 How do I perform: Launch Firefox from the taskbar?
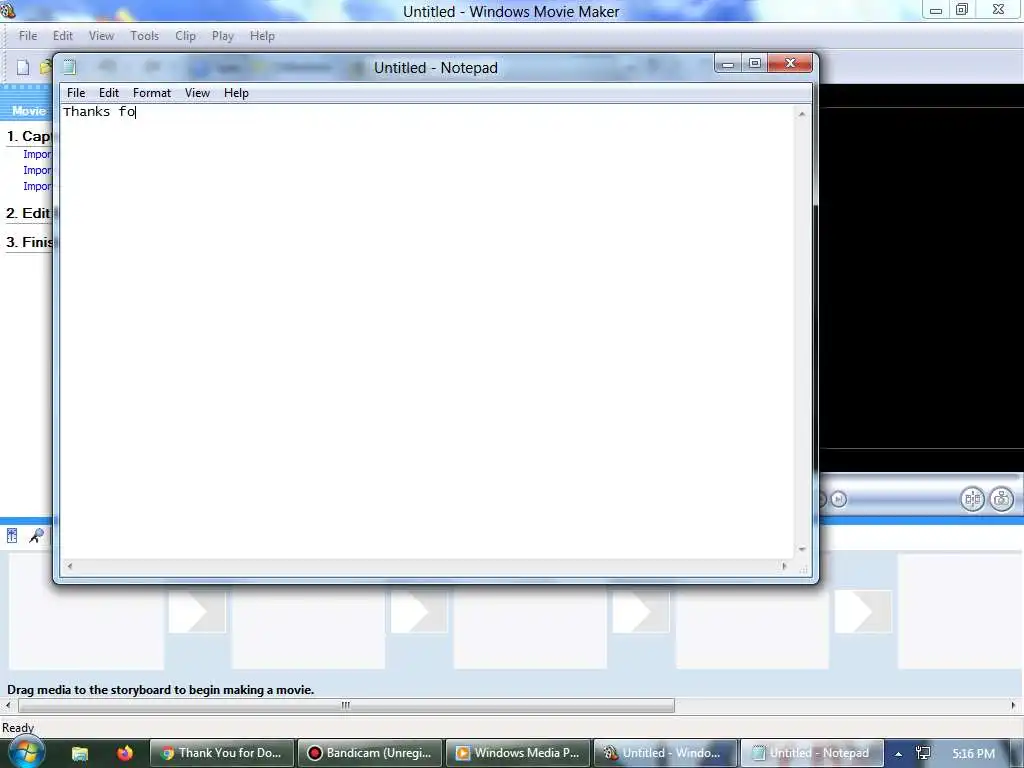124,753
